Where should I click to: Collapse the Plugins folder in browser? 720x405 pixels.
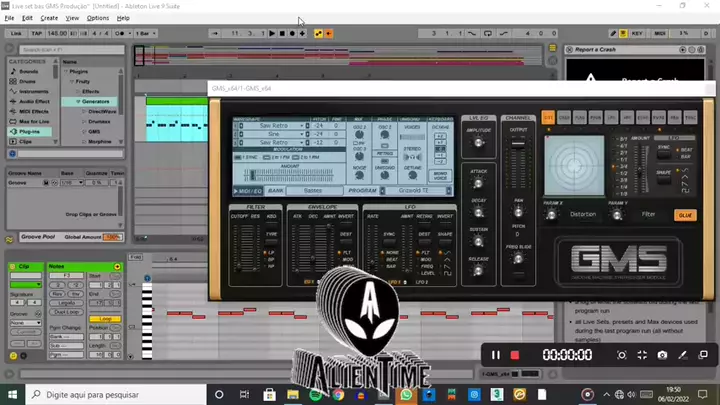coord(66,72)
